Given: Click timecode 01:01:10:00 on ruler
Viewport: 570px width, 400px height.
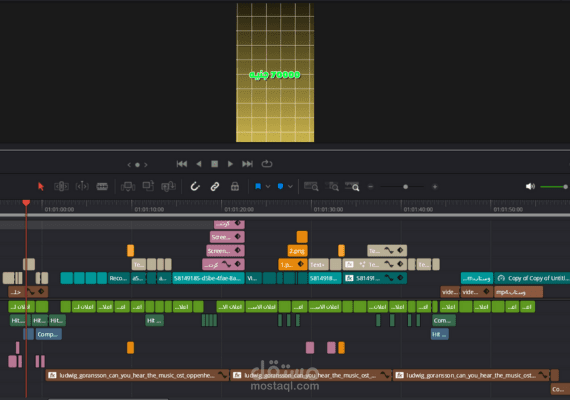Looking at the screenshot, I should 149,209.
